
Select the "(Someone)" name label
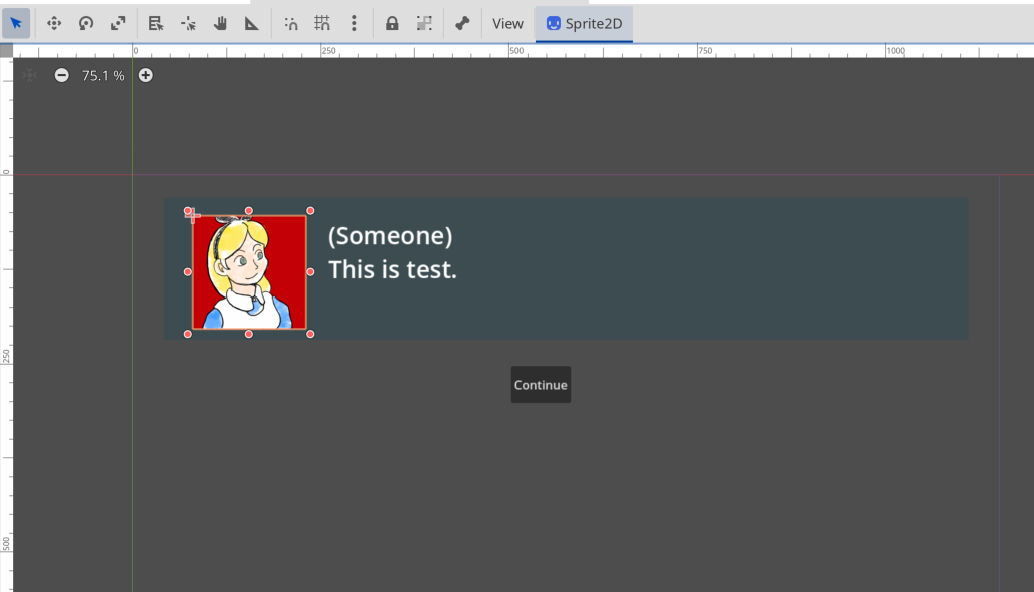pos(390,236)
